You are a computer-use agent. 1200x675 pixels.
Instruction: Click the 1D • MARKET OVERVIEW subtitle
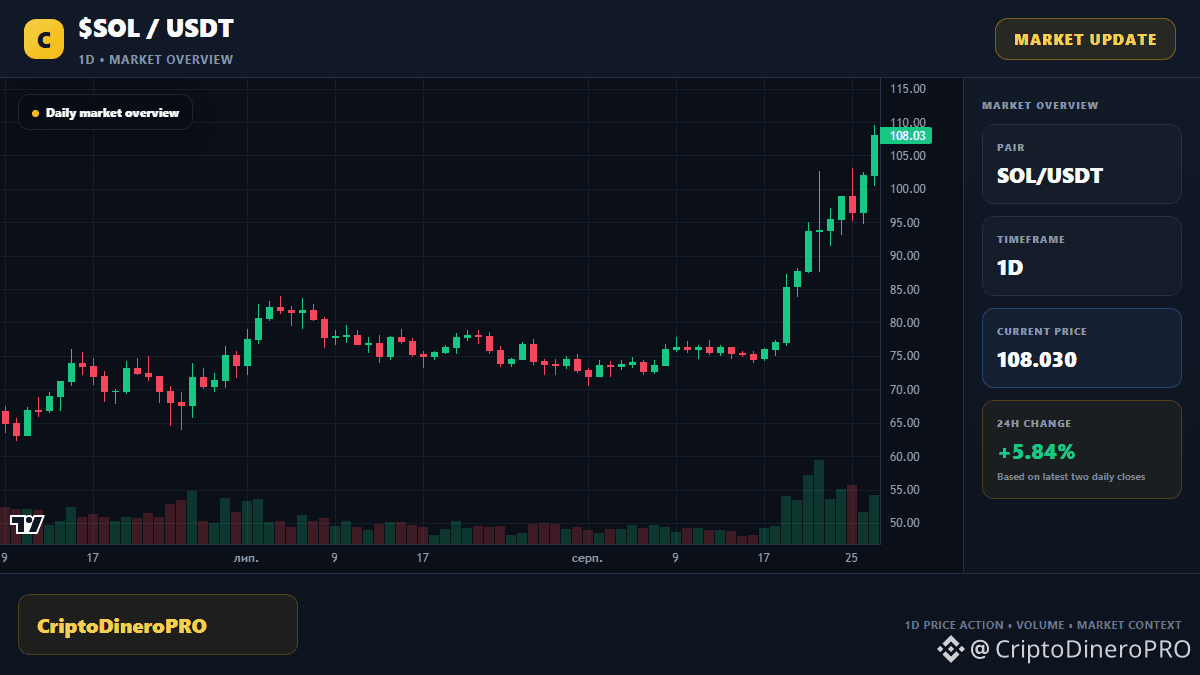tap(156, 60)
